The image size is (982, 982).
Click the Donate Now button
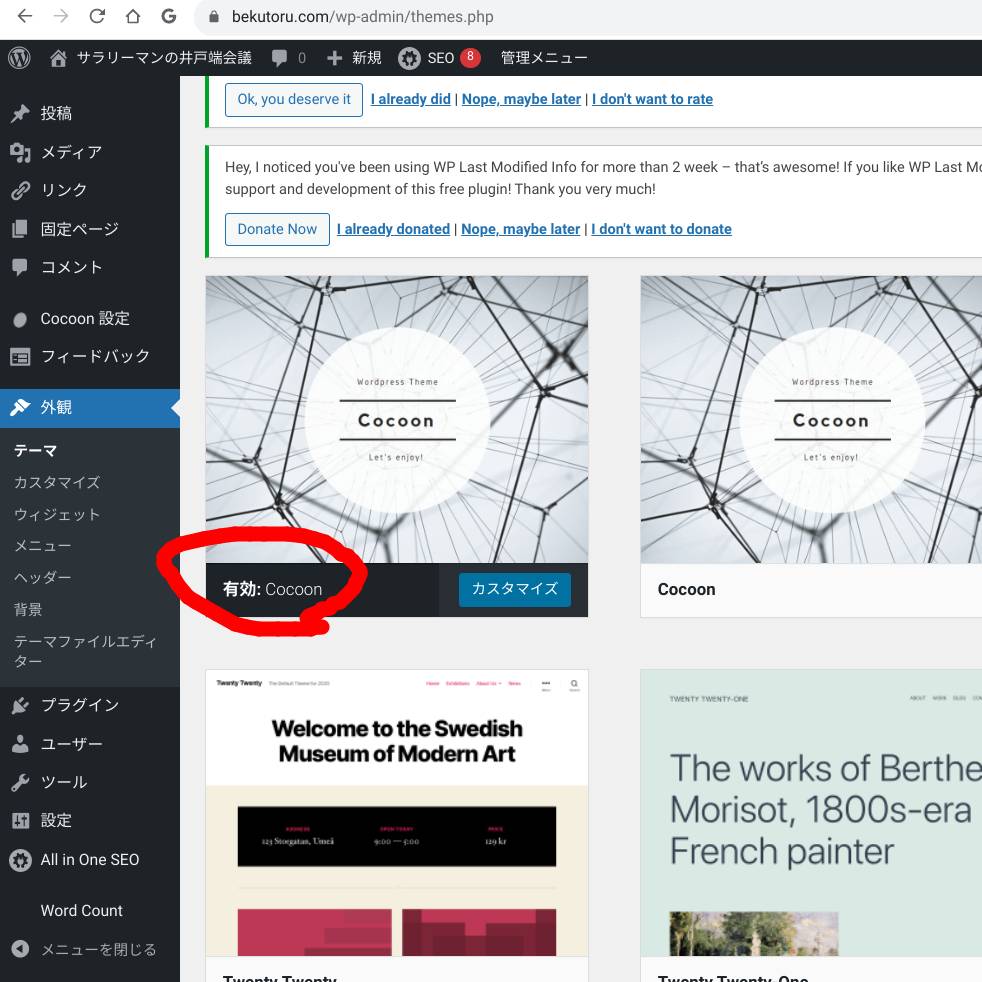pos(277,229)
